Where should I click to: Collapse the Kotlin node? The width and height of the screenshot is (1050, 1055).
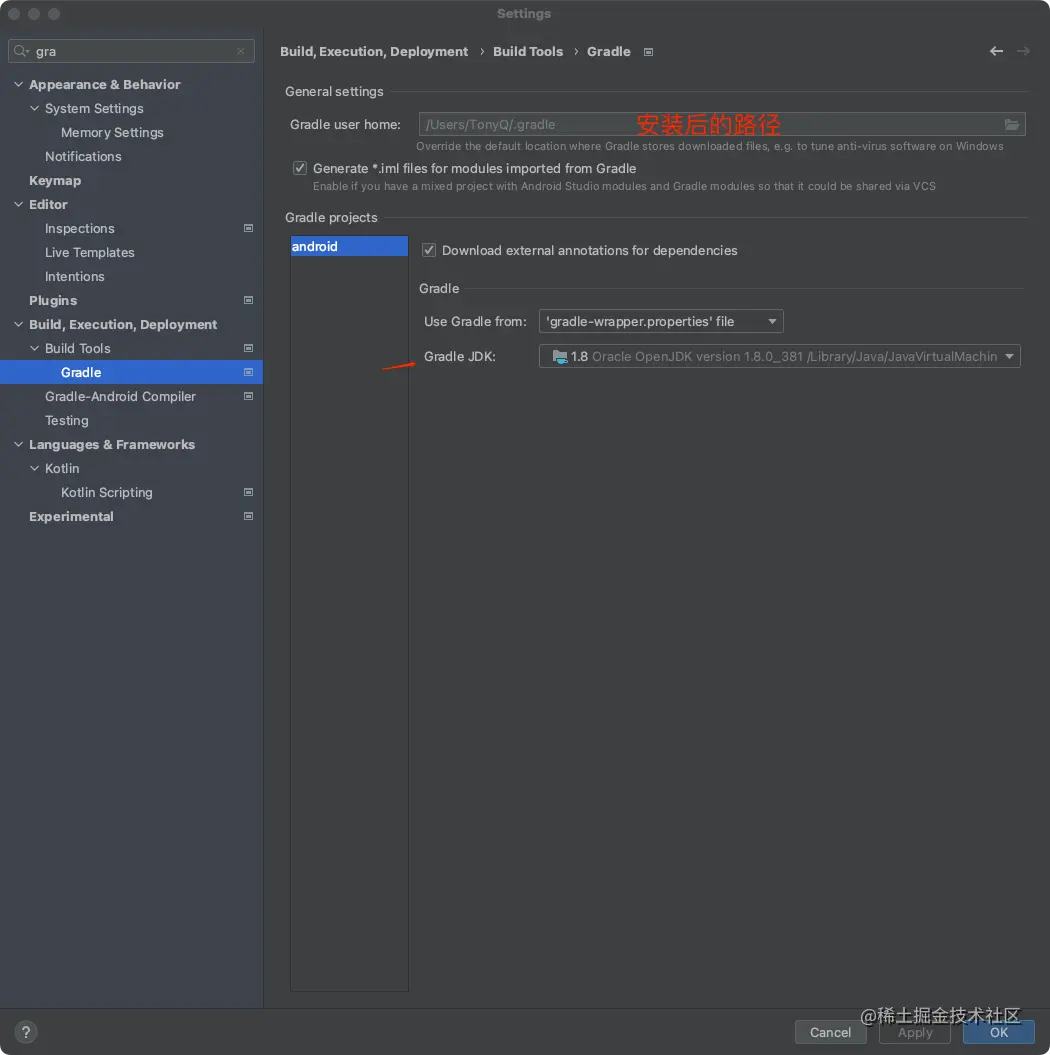[x=35, y=468]
